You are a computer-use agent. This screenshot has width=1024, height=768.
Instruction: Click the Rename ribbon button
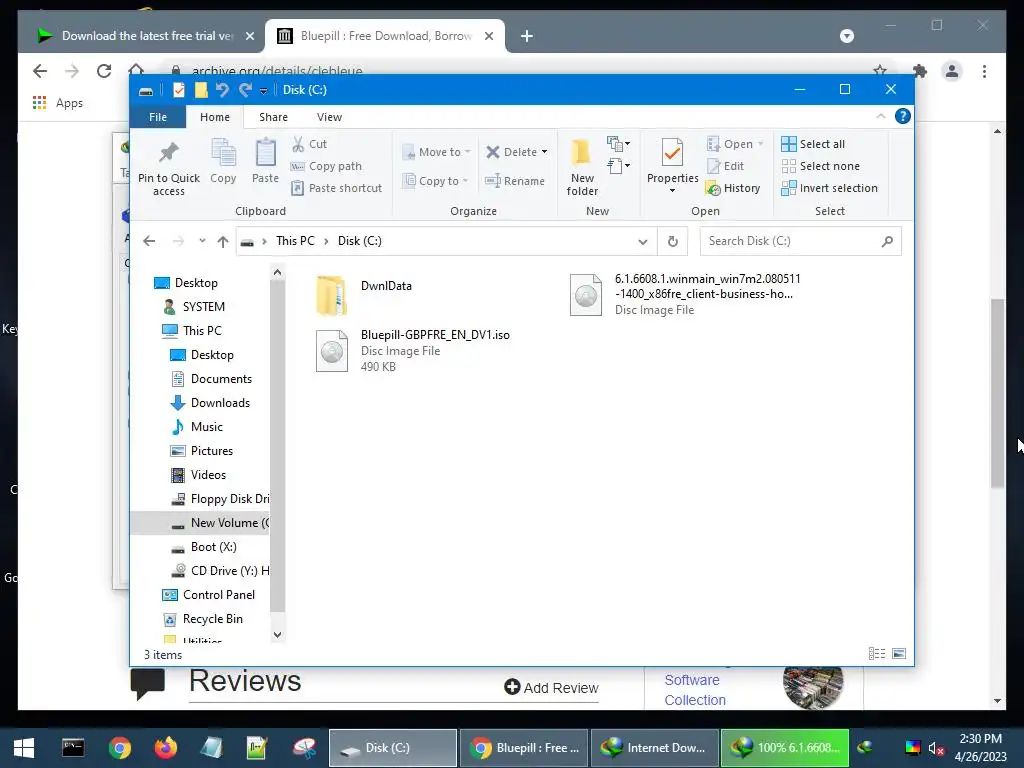coord(515,181)
